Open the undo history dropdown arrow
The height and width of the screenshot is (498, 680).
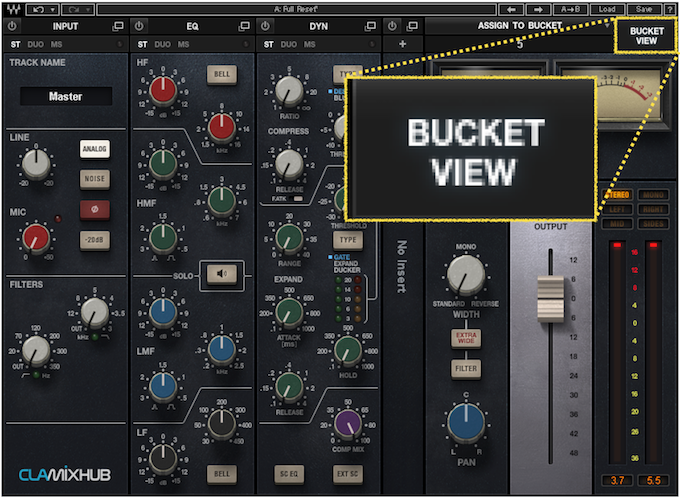point(53,9)
